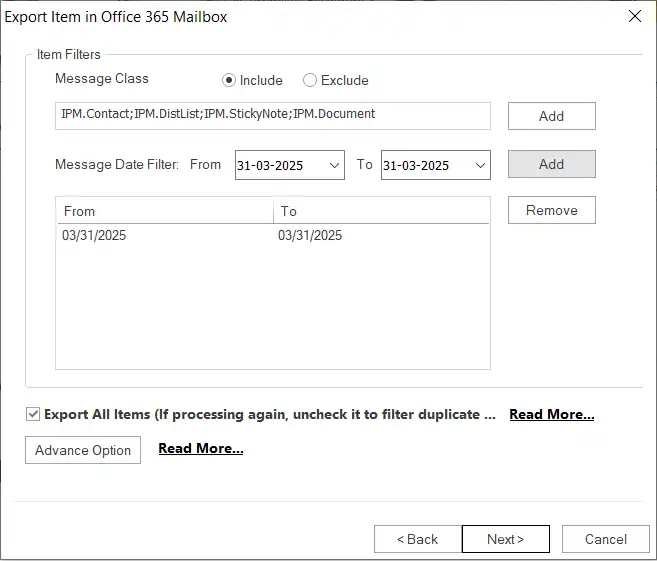Select the Include radio button
Screen dimensions: 657x561
pos(229,80)
